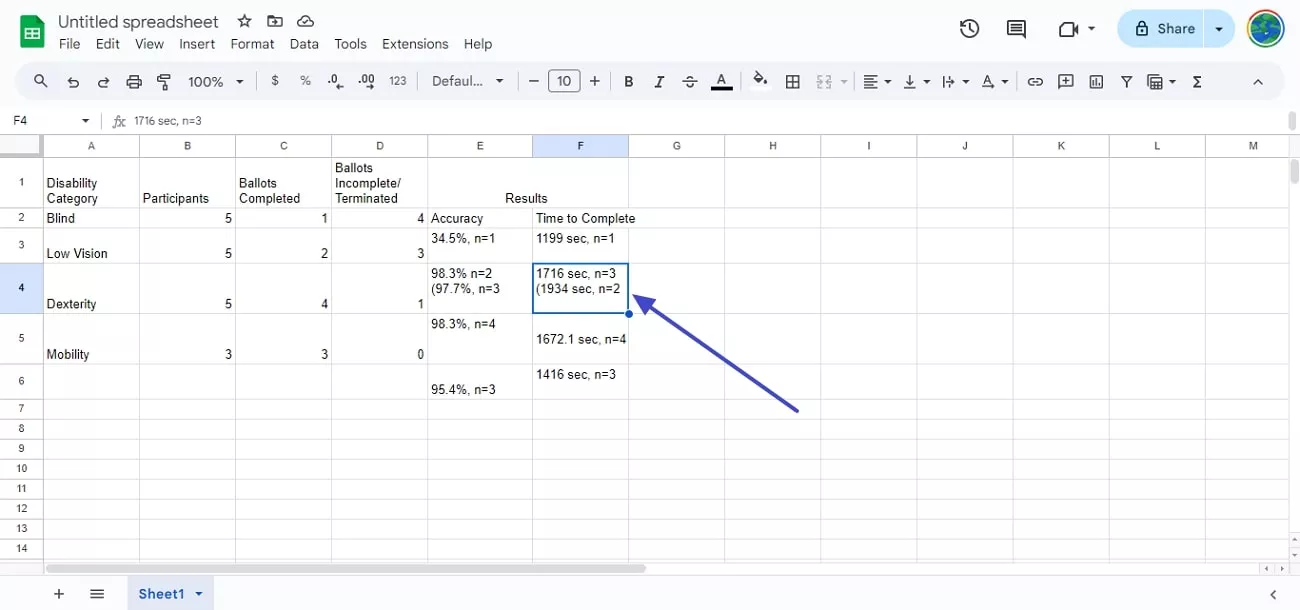Open version history

968,29
